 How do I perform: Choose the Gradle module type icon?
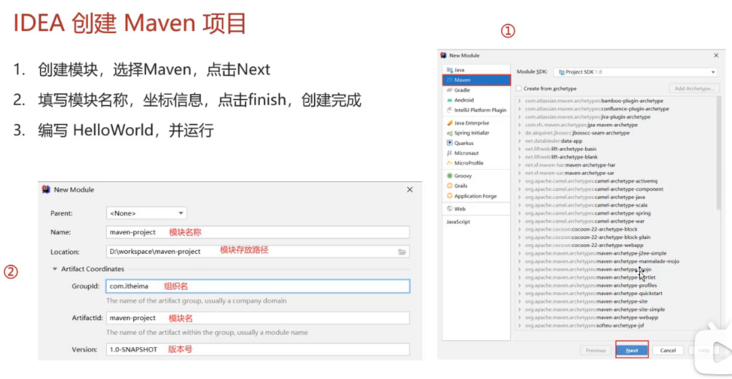coord(450,90)
